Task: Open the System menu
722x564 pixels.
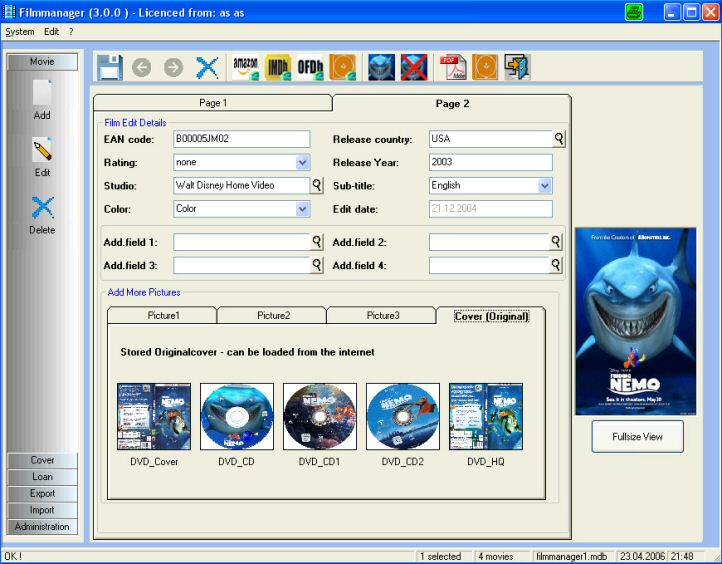Action: point(19,32)
